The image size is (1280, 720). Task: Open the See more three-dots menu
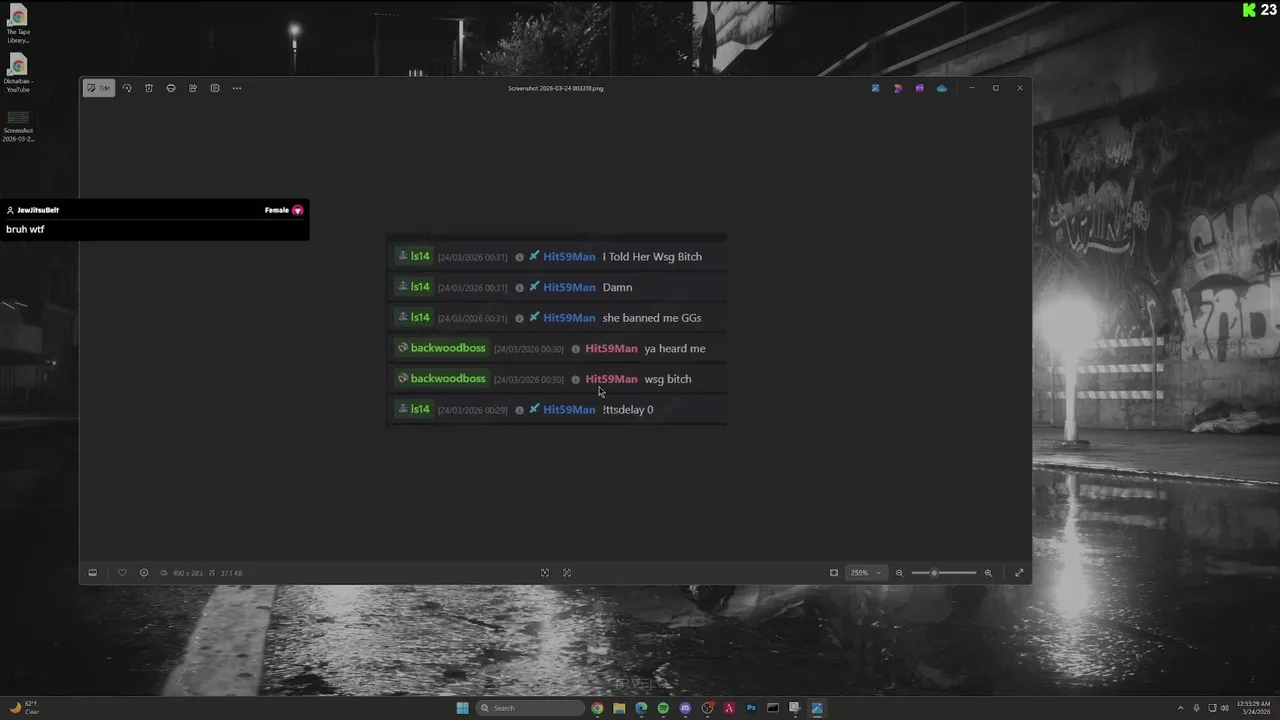click(x=237, y=88)
